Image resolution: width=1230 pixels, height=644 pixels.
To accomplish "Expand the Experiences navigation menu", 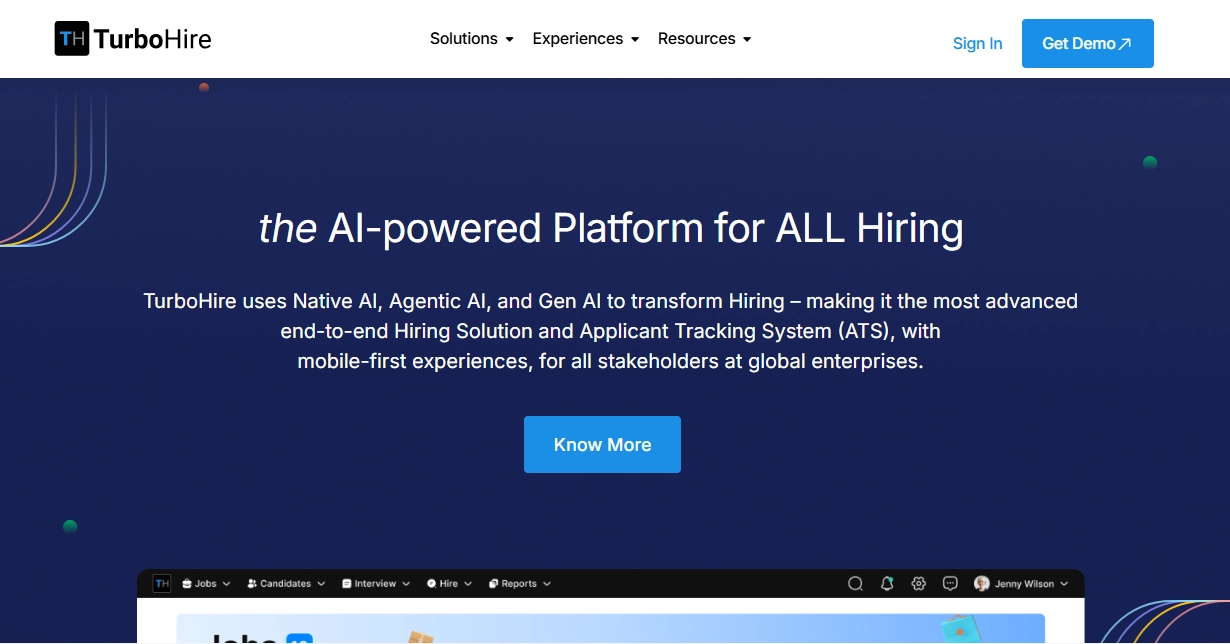I will 586,39.
